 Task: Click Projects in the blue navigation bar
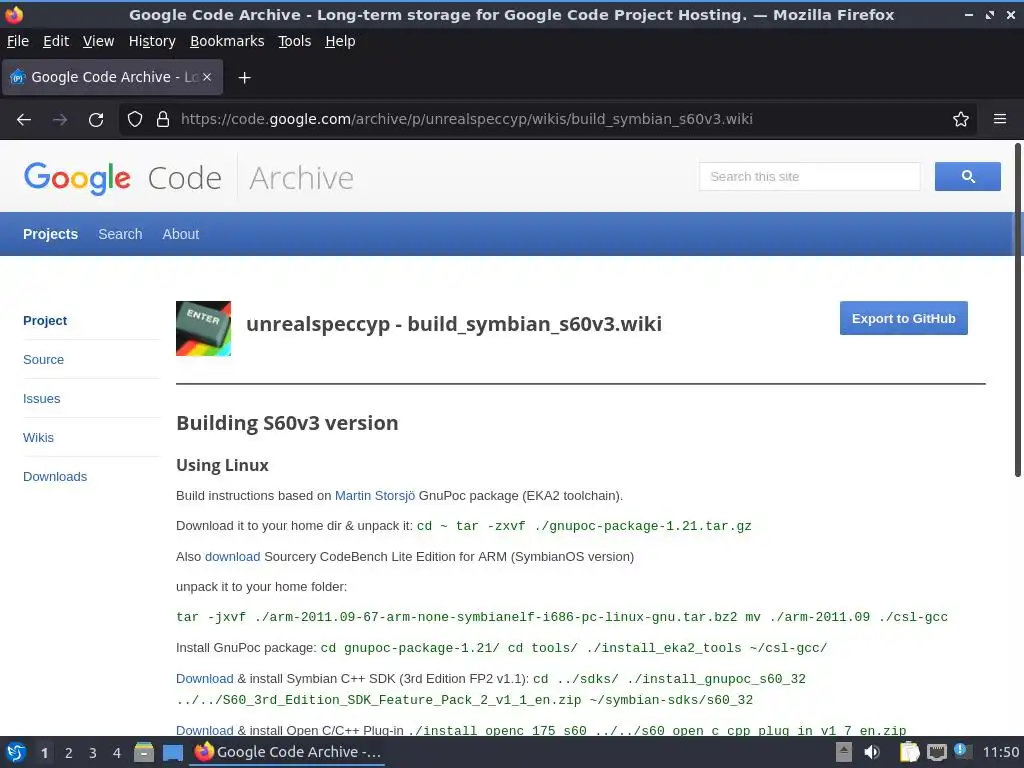(x=50, y=234)
